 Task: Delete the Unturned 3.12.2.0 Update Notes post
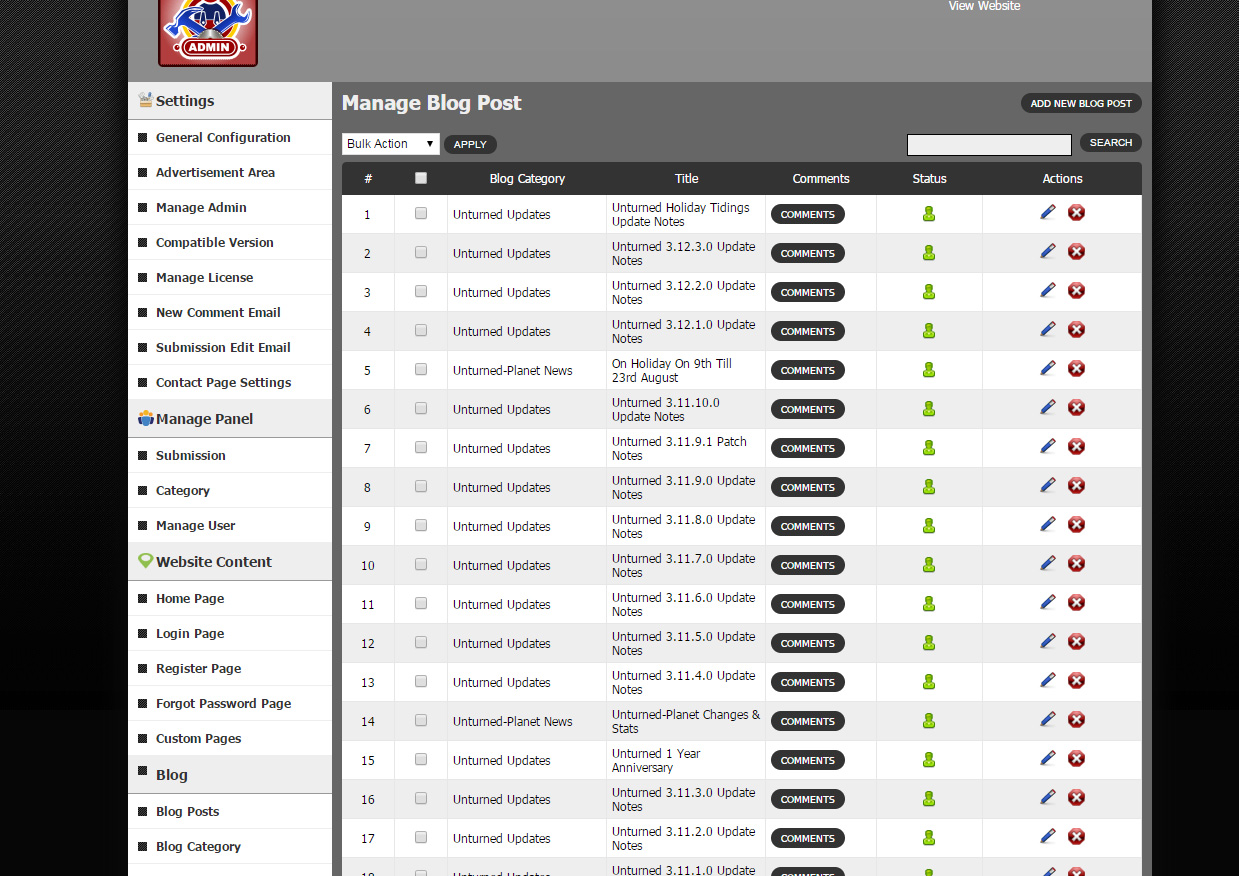click(1076, 290)
